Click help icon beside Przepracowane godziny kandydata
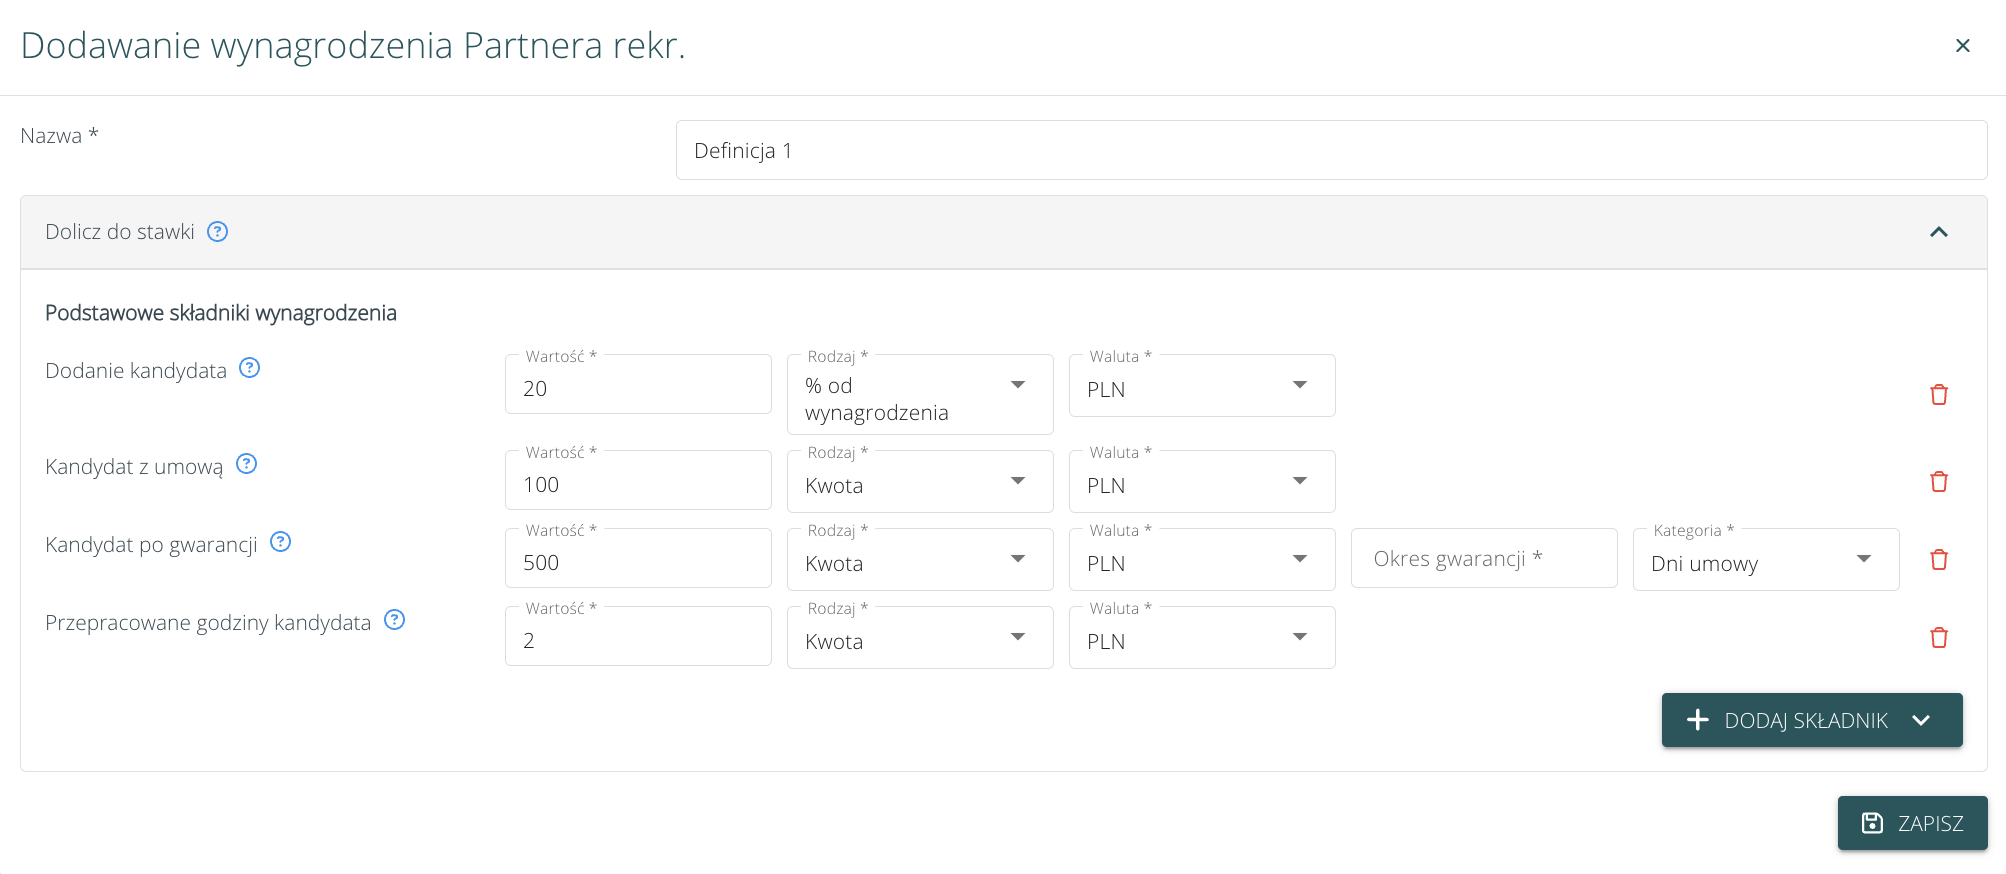Image resolution: width=2006 pixels, height=874 pixels. [x=395, y=620]
